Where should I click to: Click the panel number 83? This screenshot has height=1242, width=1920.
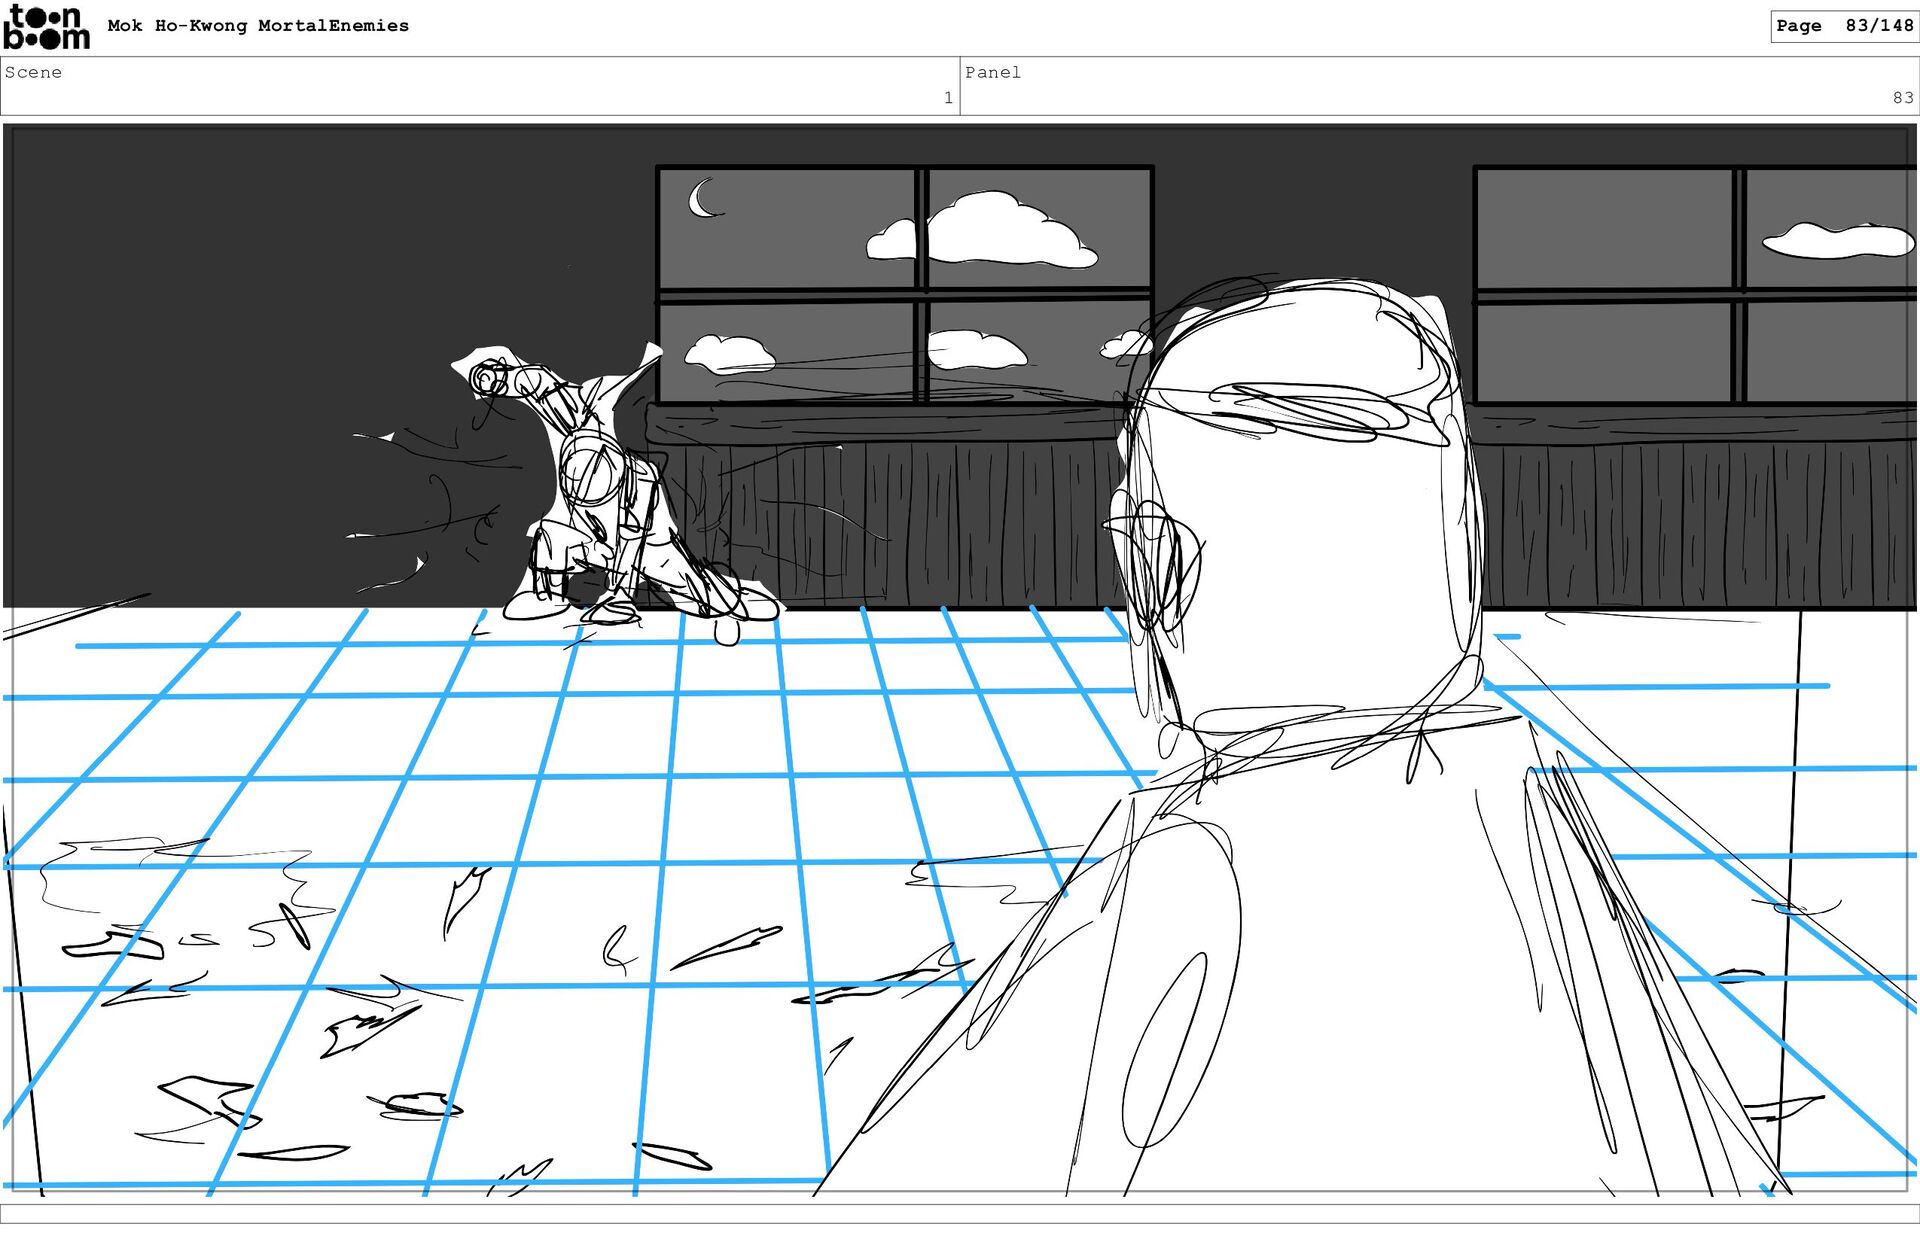[1902, 98]
